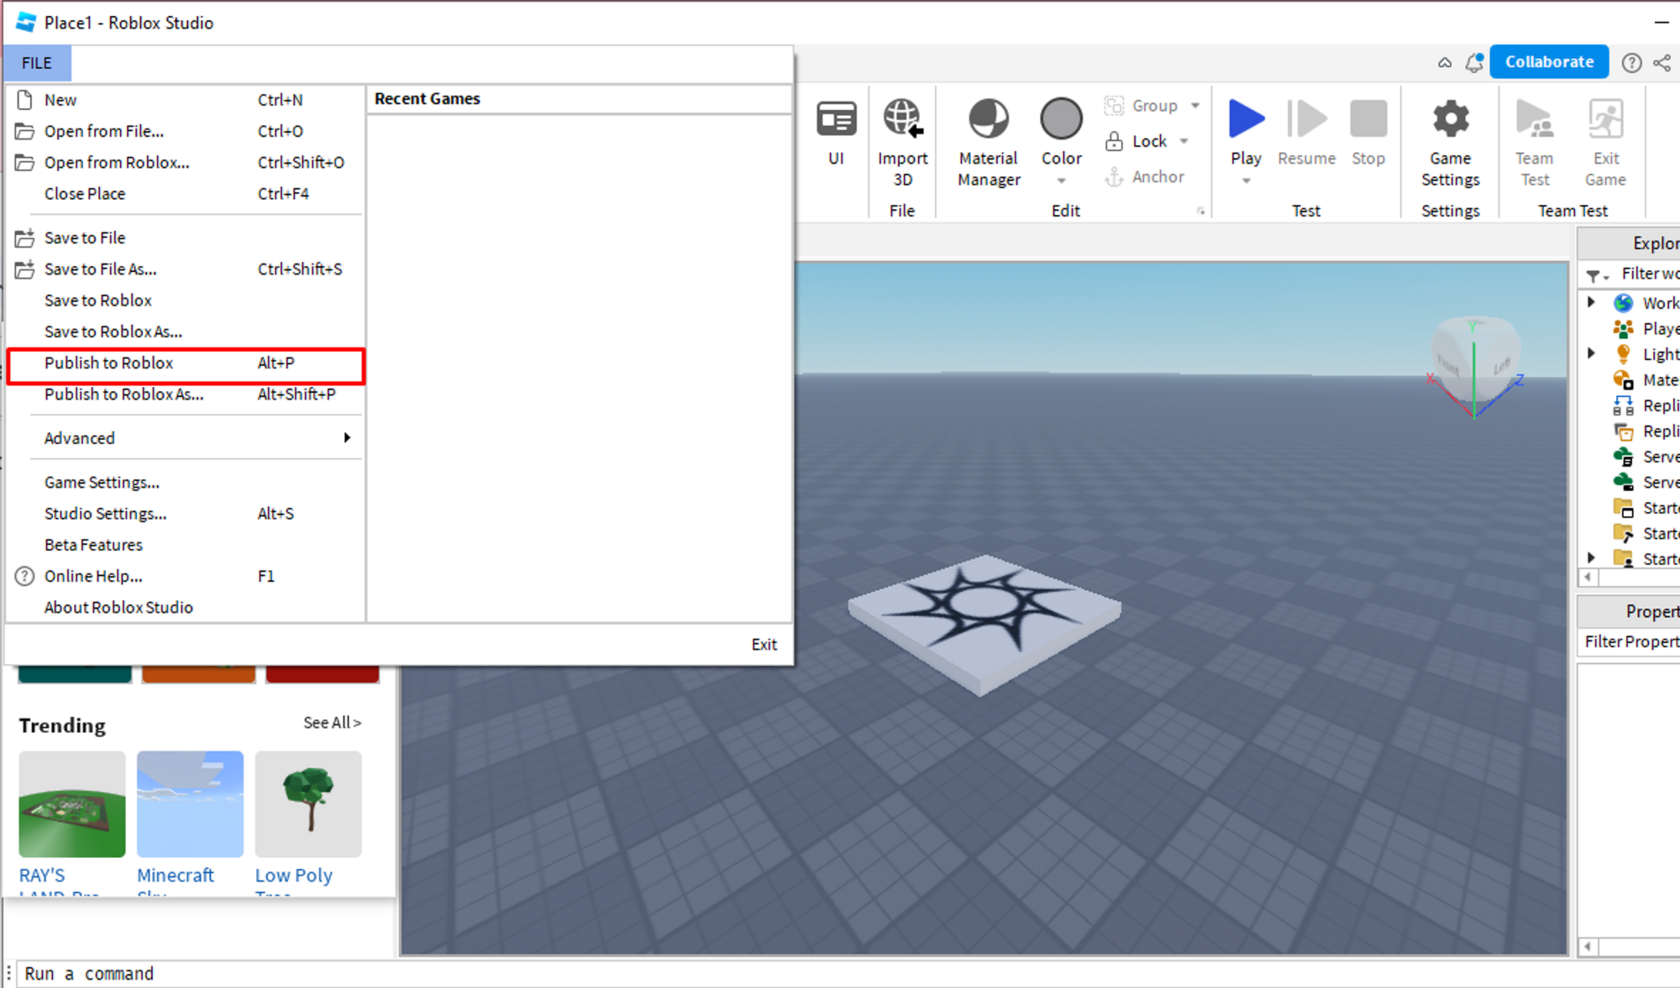
Task: Click Exit in File menu
Action: pos(764,644)
